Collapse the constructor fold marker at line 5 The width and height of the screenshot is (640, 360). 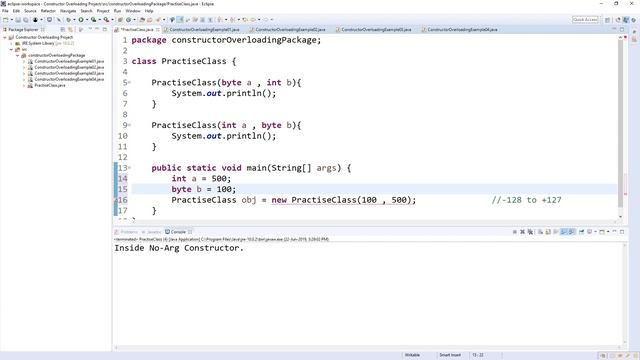coord(129,82)
